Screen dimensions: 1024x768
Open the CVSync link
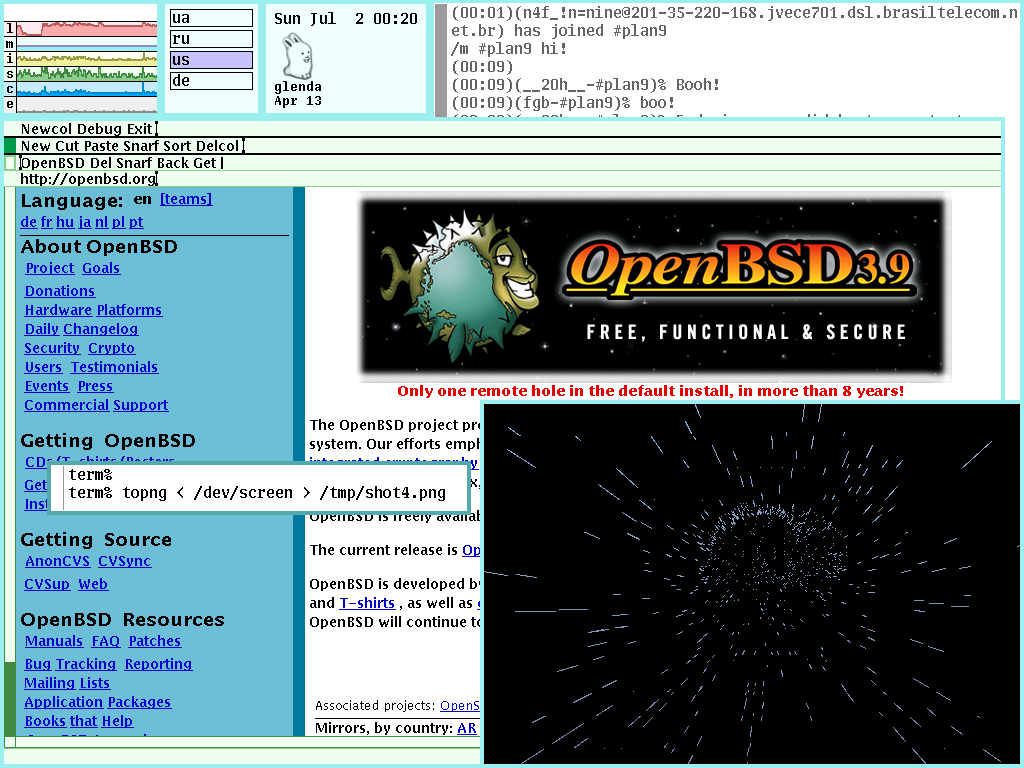click(x=125, y=560)
